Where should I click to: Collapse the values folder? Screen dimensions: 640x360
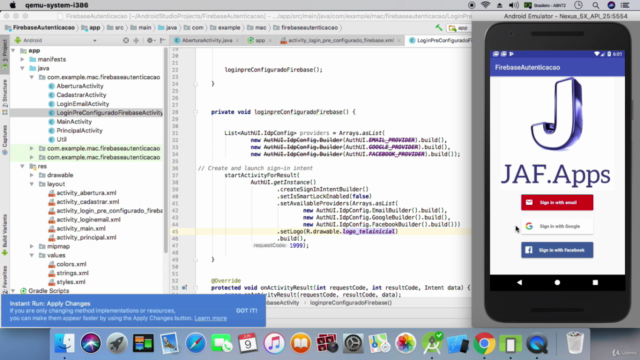(x=31, y=256)
